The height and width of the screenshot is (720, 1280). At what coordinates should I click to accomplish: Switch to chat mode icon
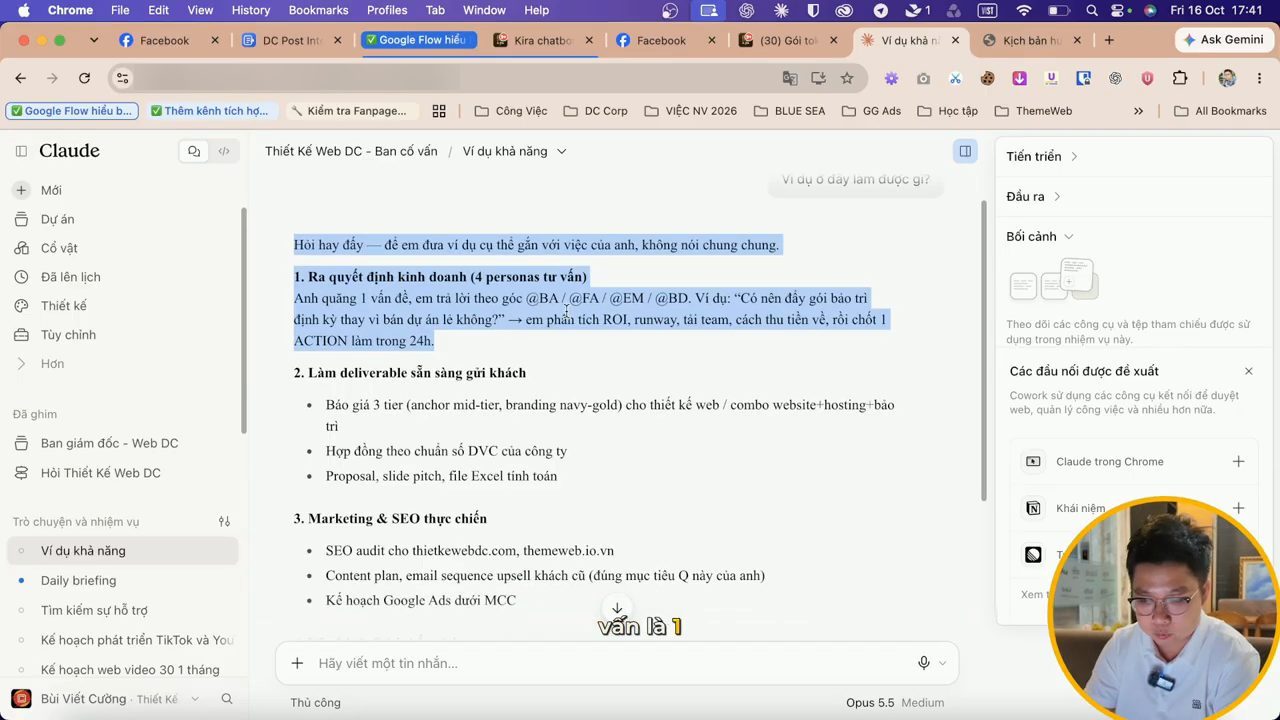[194, 151]
